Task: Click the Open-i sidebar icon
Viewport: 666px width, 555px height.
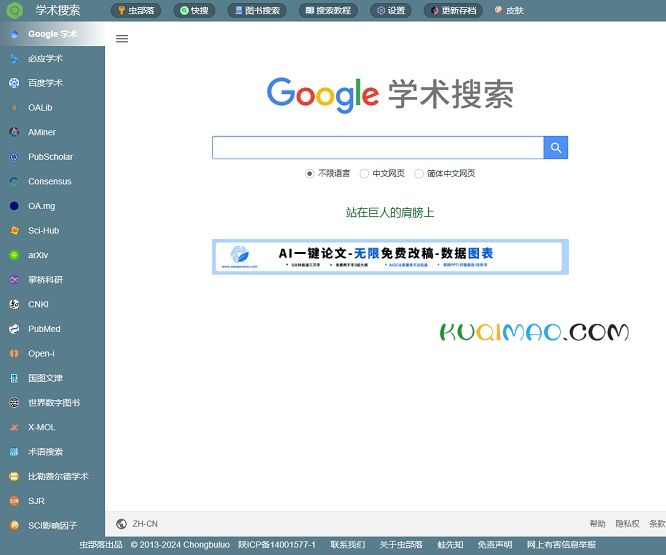Action: point(14,353)
